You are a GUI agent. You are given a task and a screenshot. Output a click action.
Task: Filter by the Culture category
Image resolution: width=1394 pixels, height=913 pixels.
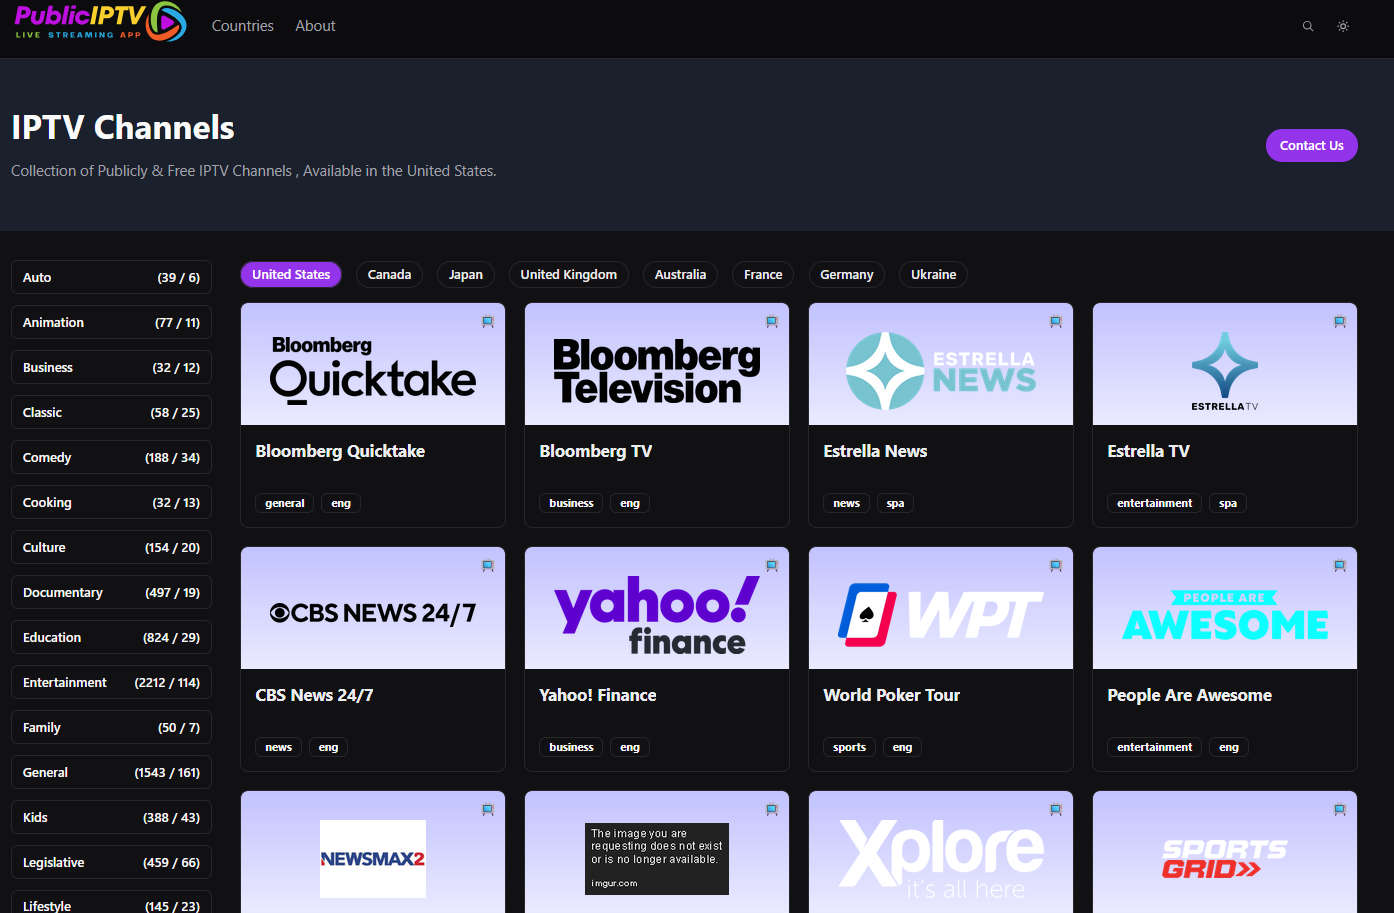111,547
